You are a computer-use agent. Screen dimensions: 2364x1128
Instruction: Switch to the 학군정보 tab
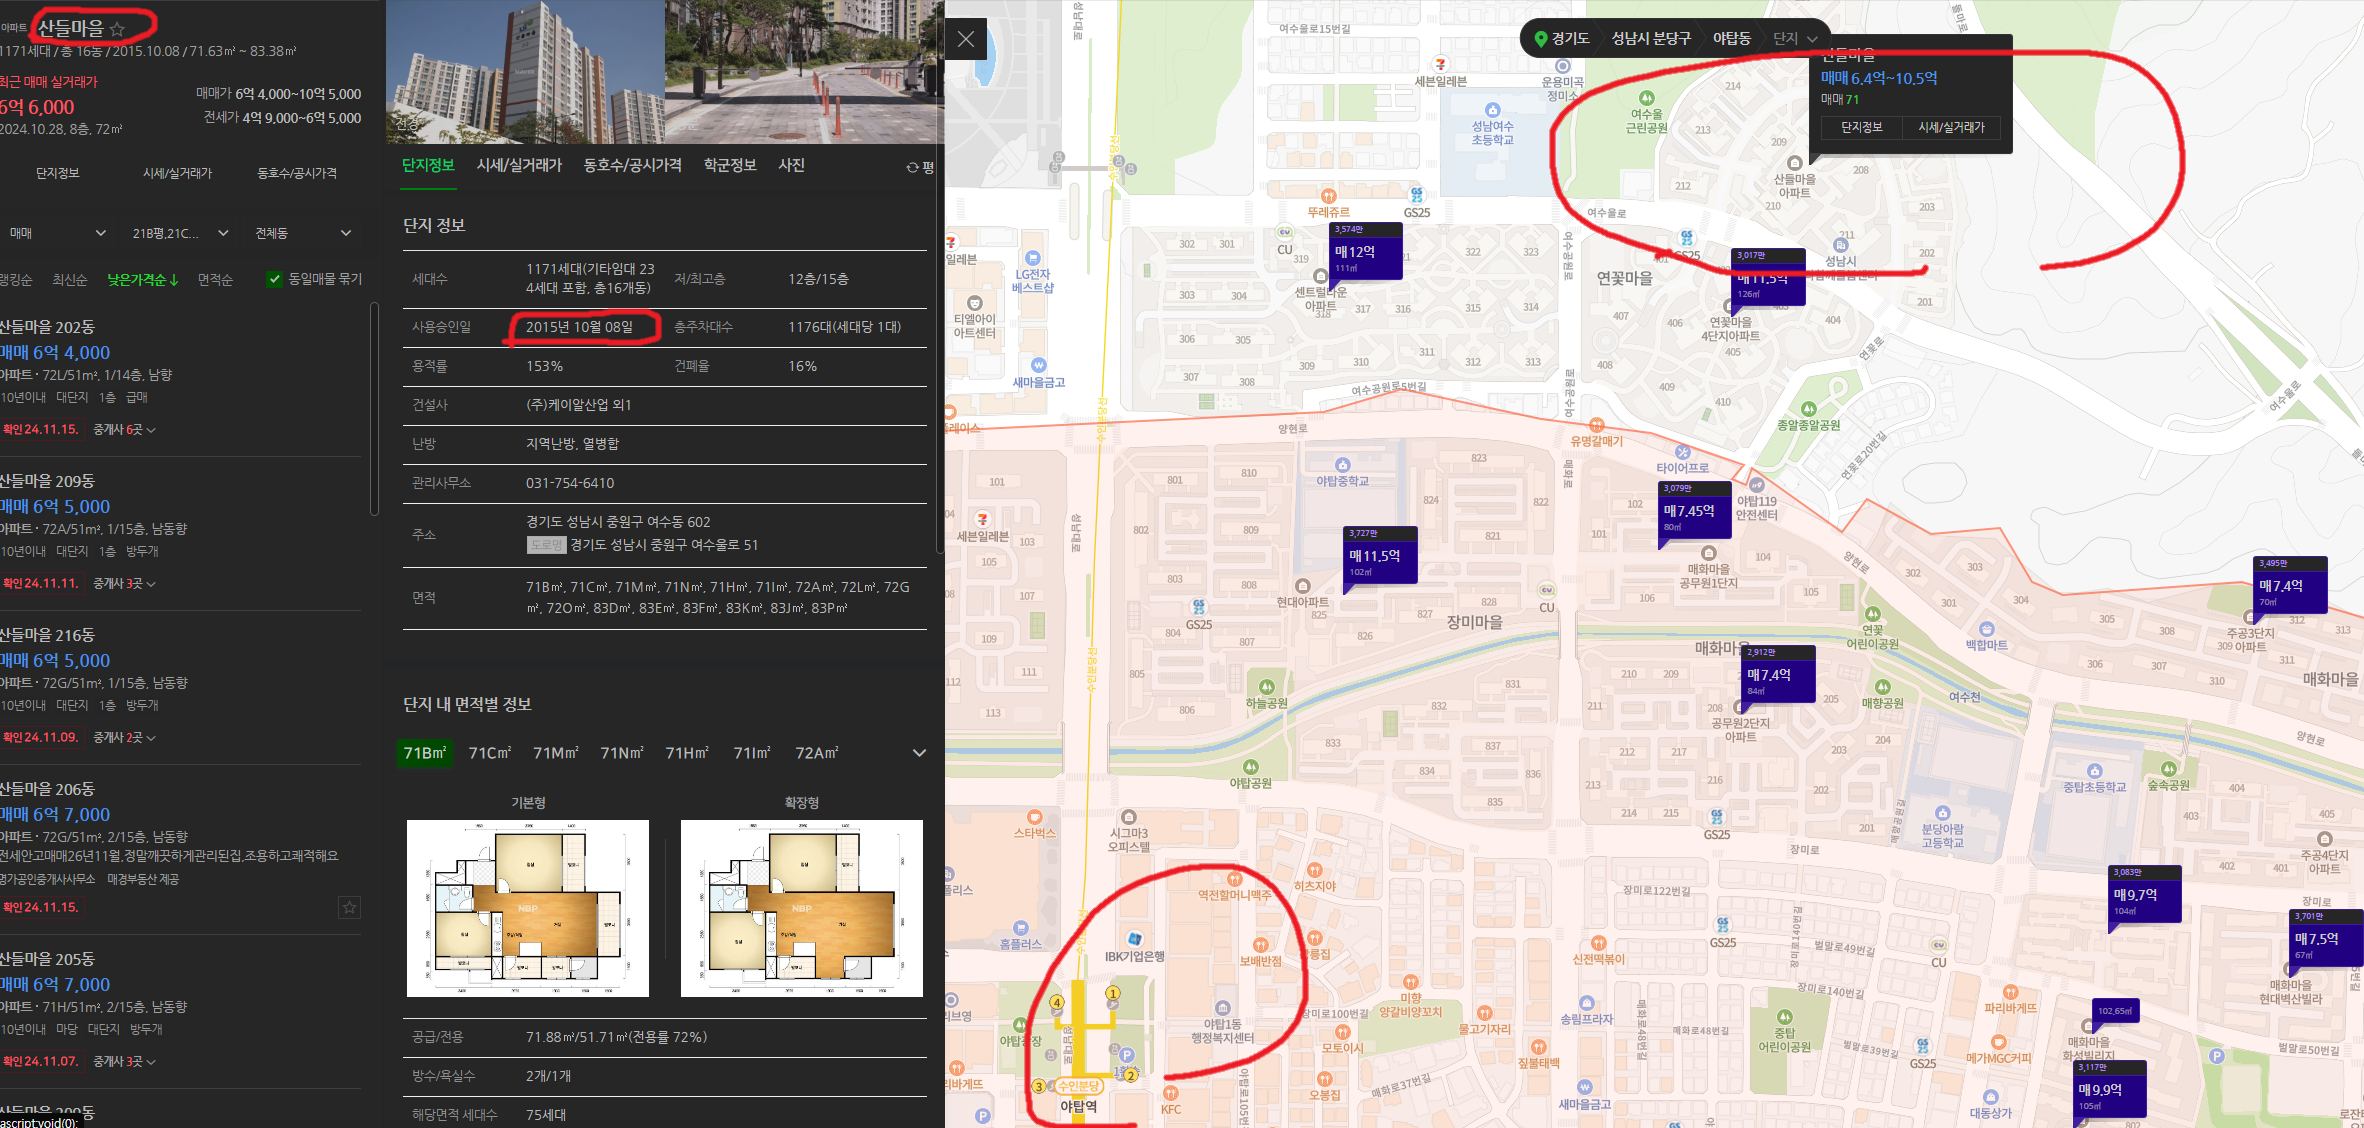[x=729, y=165]
